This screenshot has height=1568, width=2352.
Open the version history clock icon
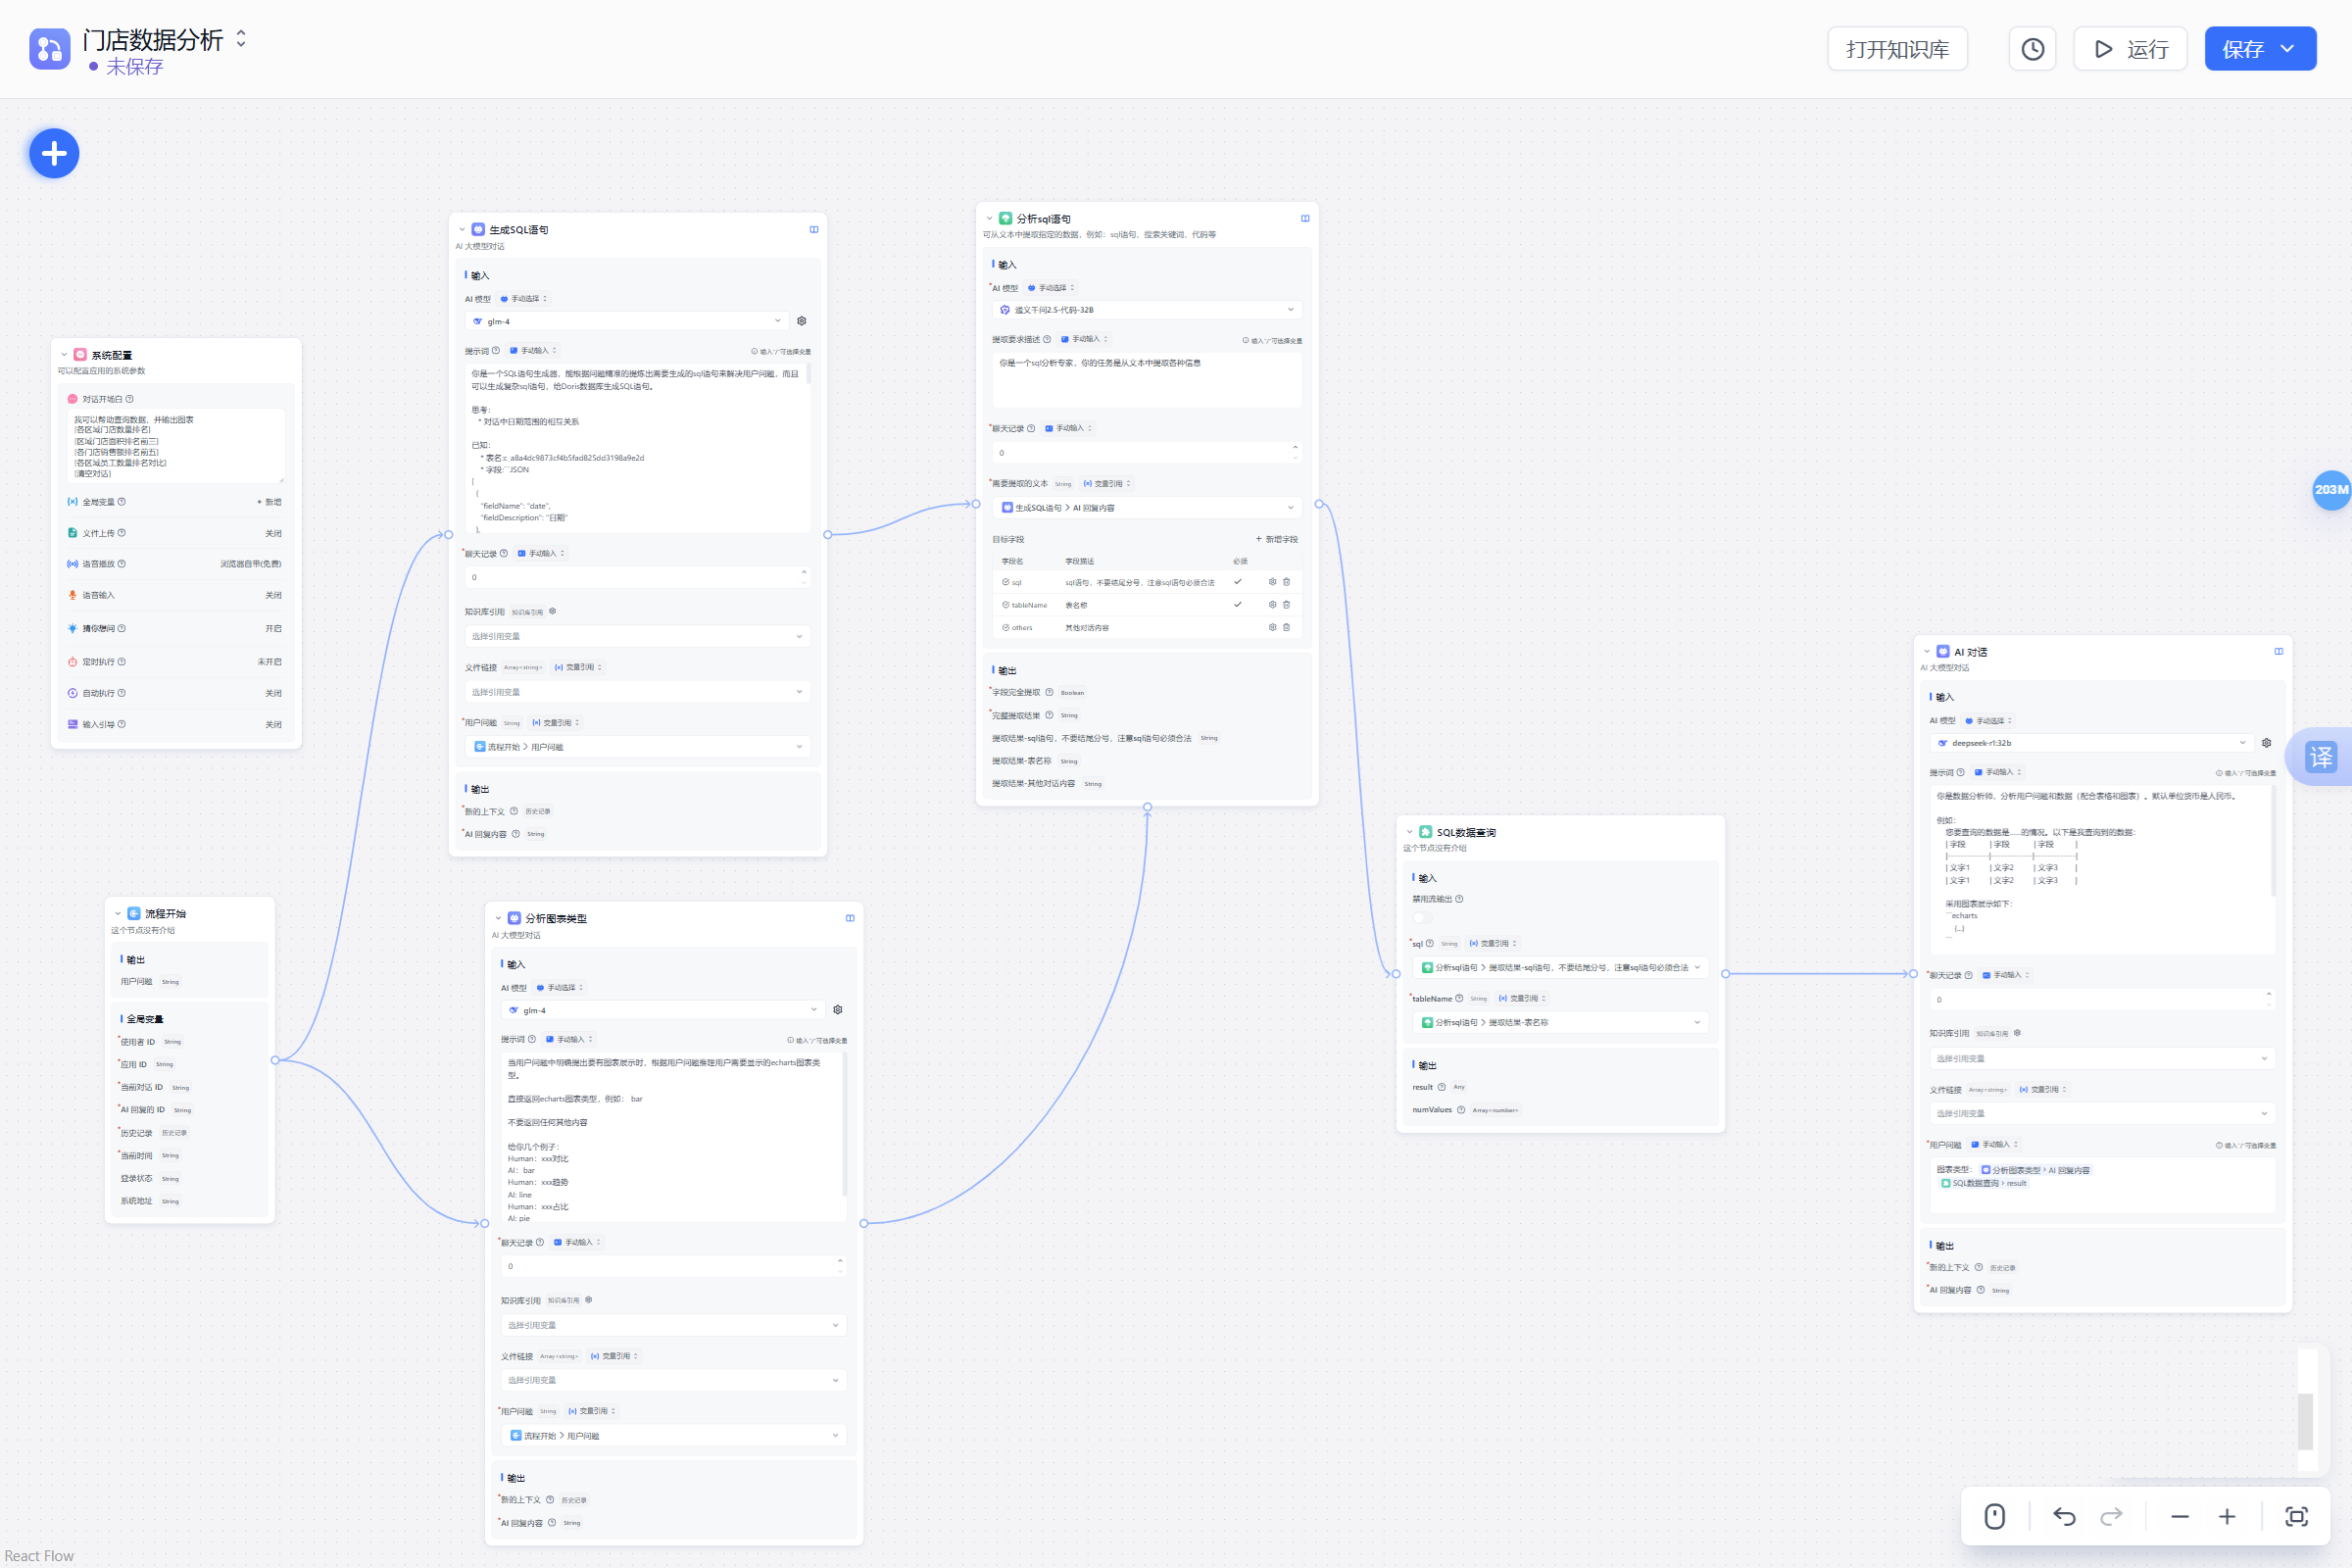click(2032, 49)
